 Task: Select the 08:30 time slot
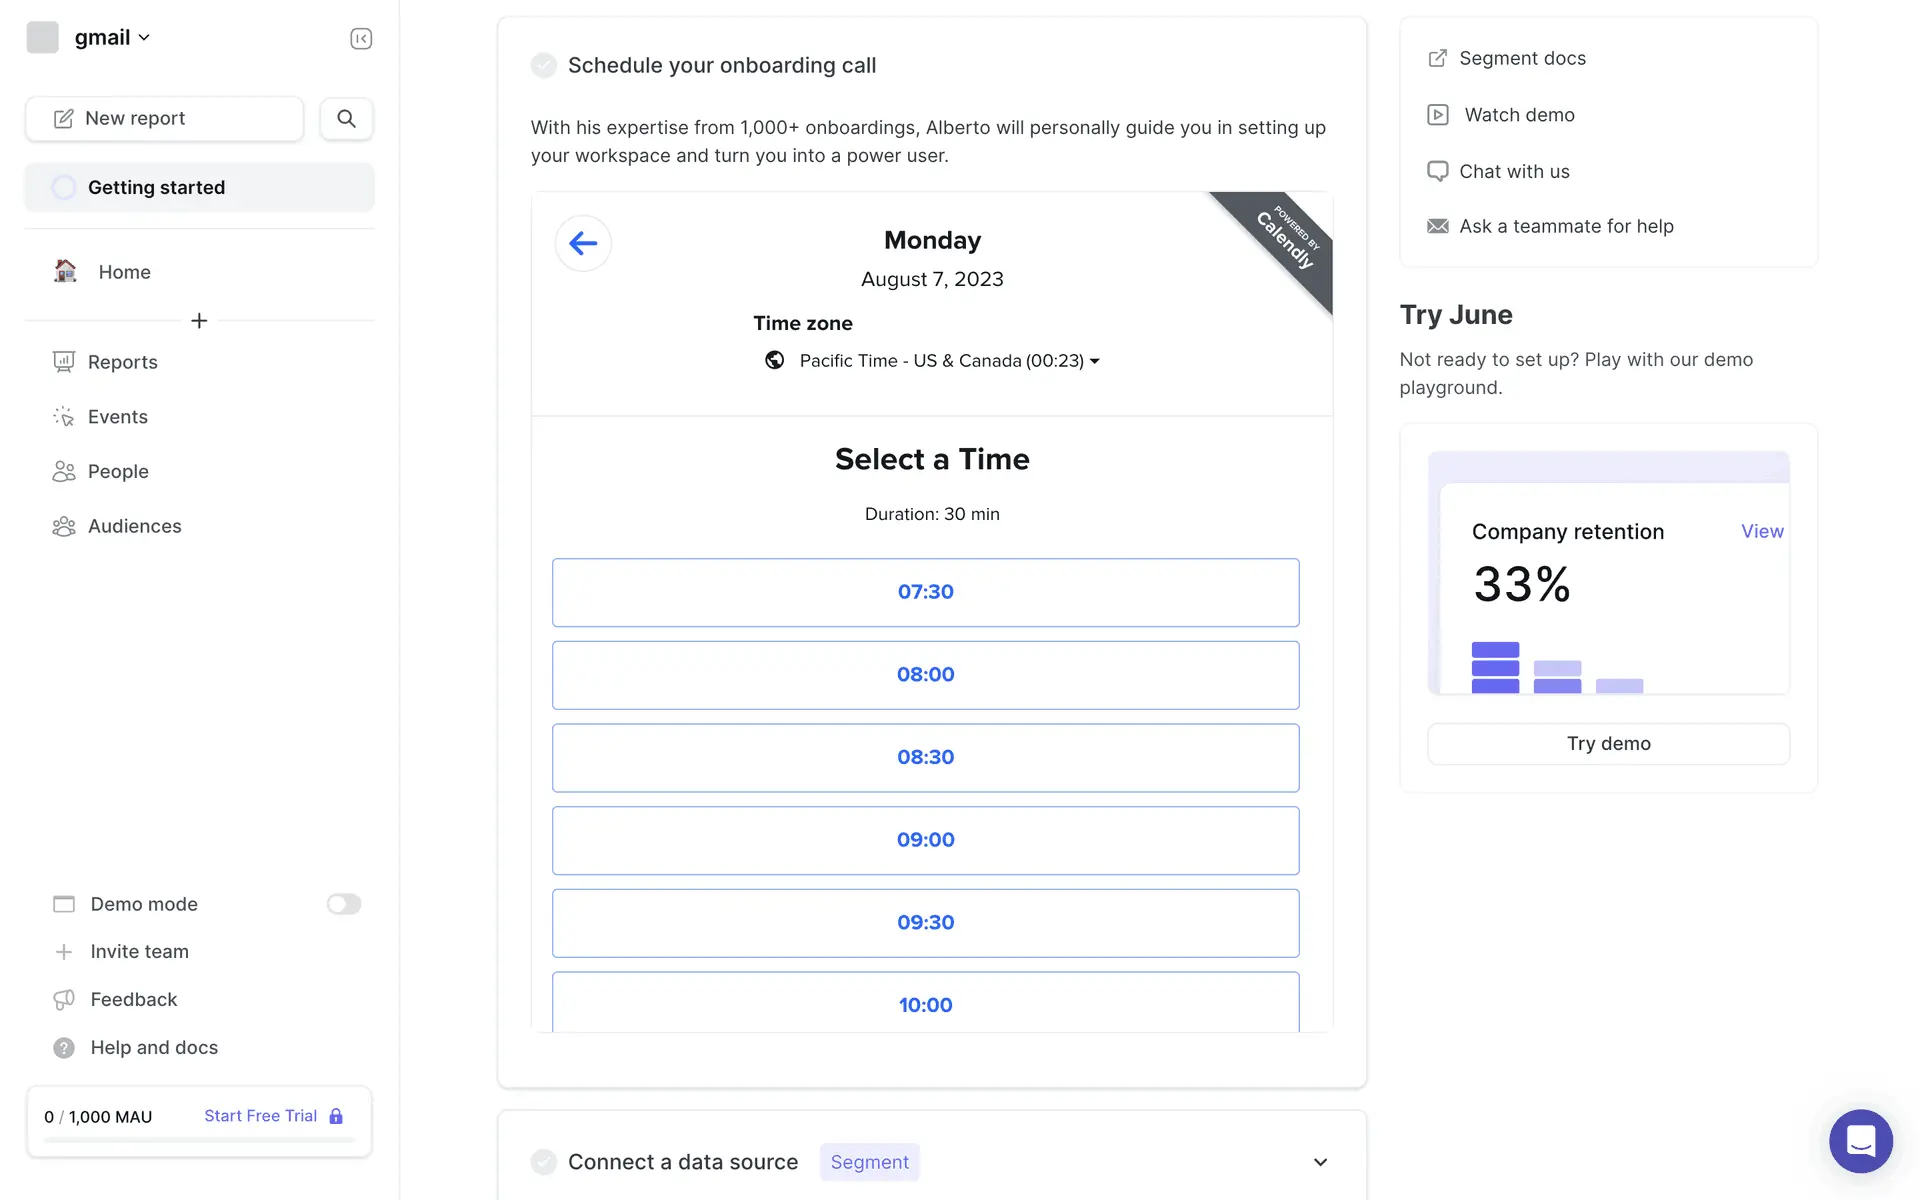pos(925,758)
